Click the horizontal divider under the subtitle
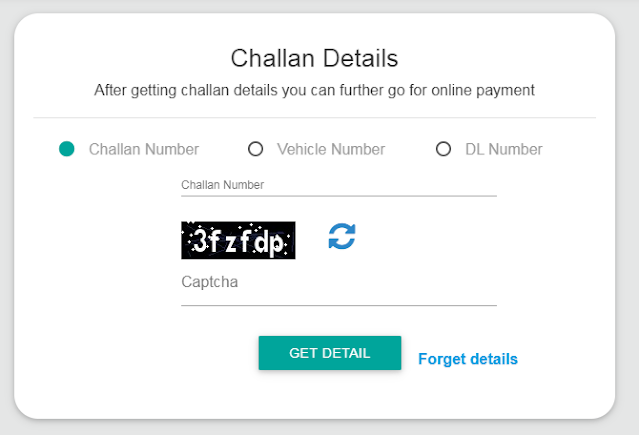This screenshot has width=639, height=435. click(x=314, y=118)
